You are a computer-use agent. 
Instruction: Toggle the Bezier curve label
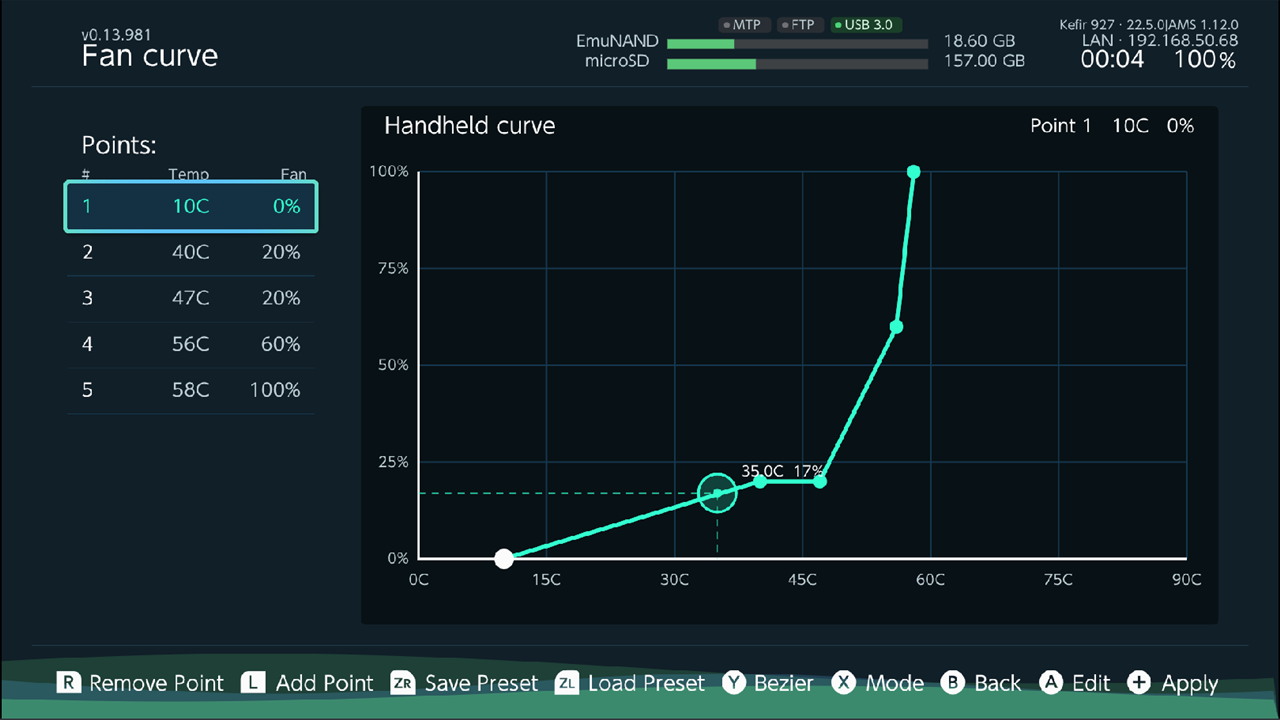tap(784, 683)
